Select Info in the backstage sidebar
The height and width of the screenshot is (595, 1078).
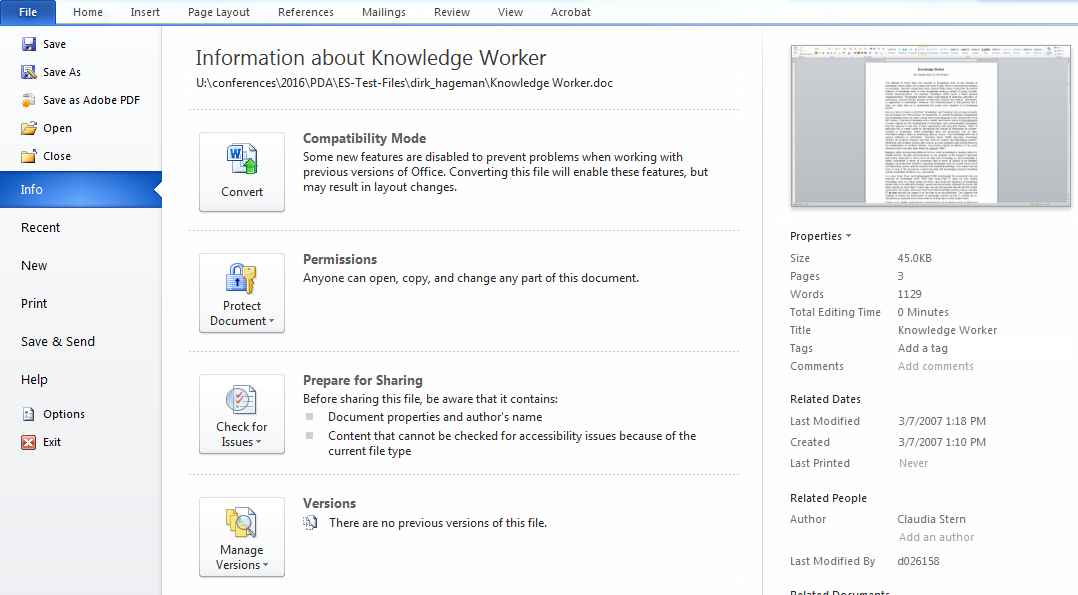click(x=80, y=189)
